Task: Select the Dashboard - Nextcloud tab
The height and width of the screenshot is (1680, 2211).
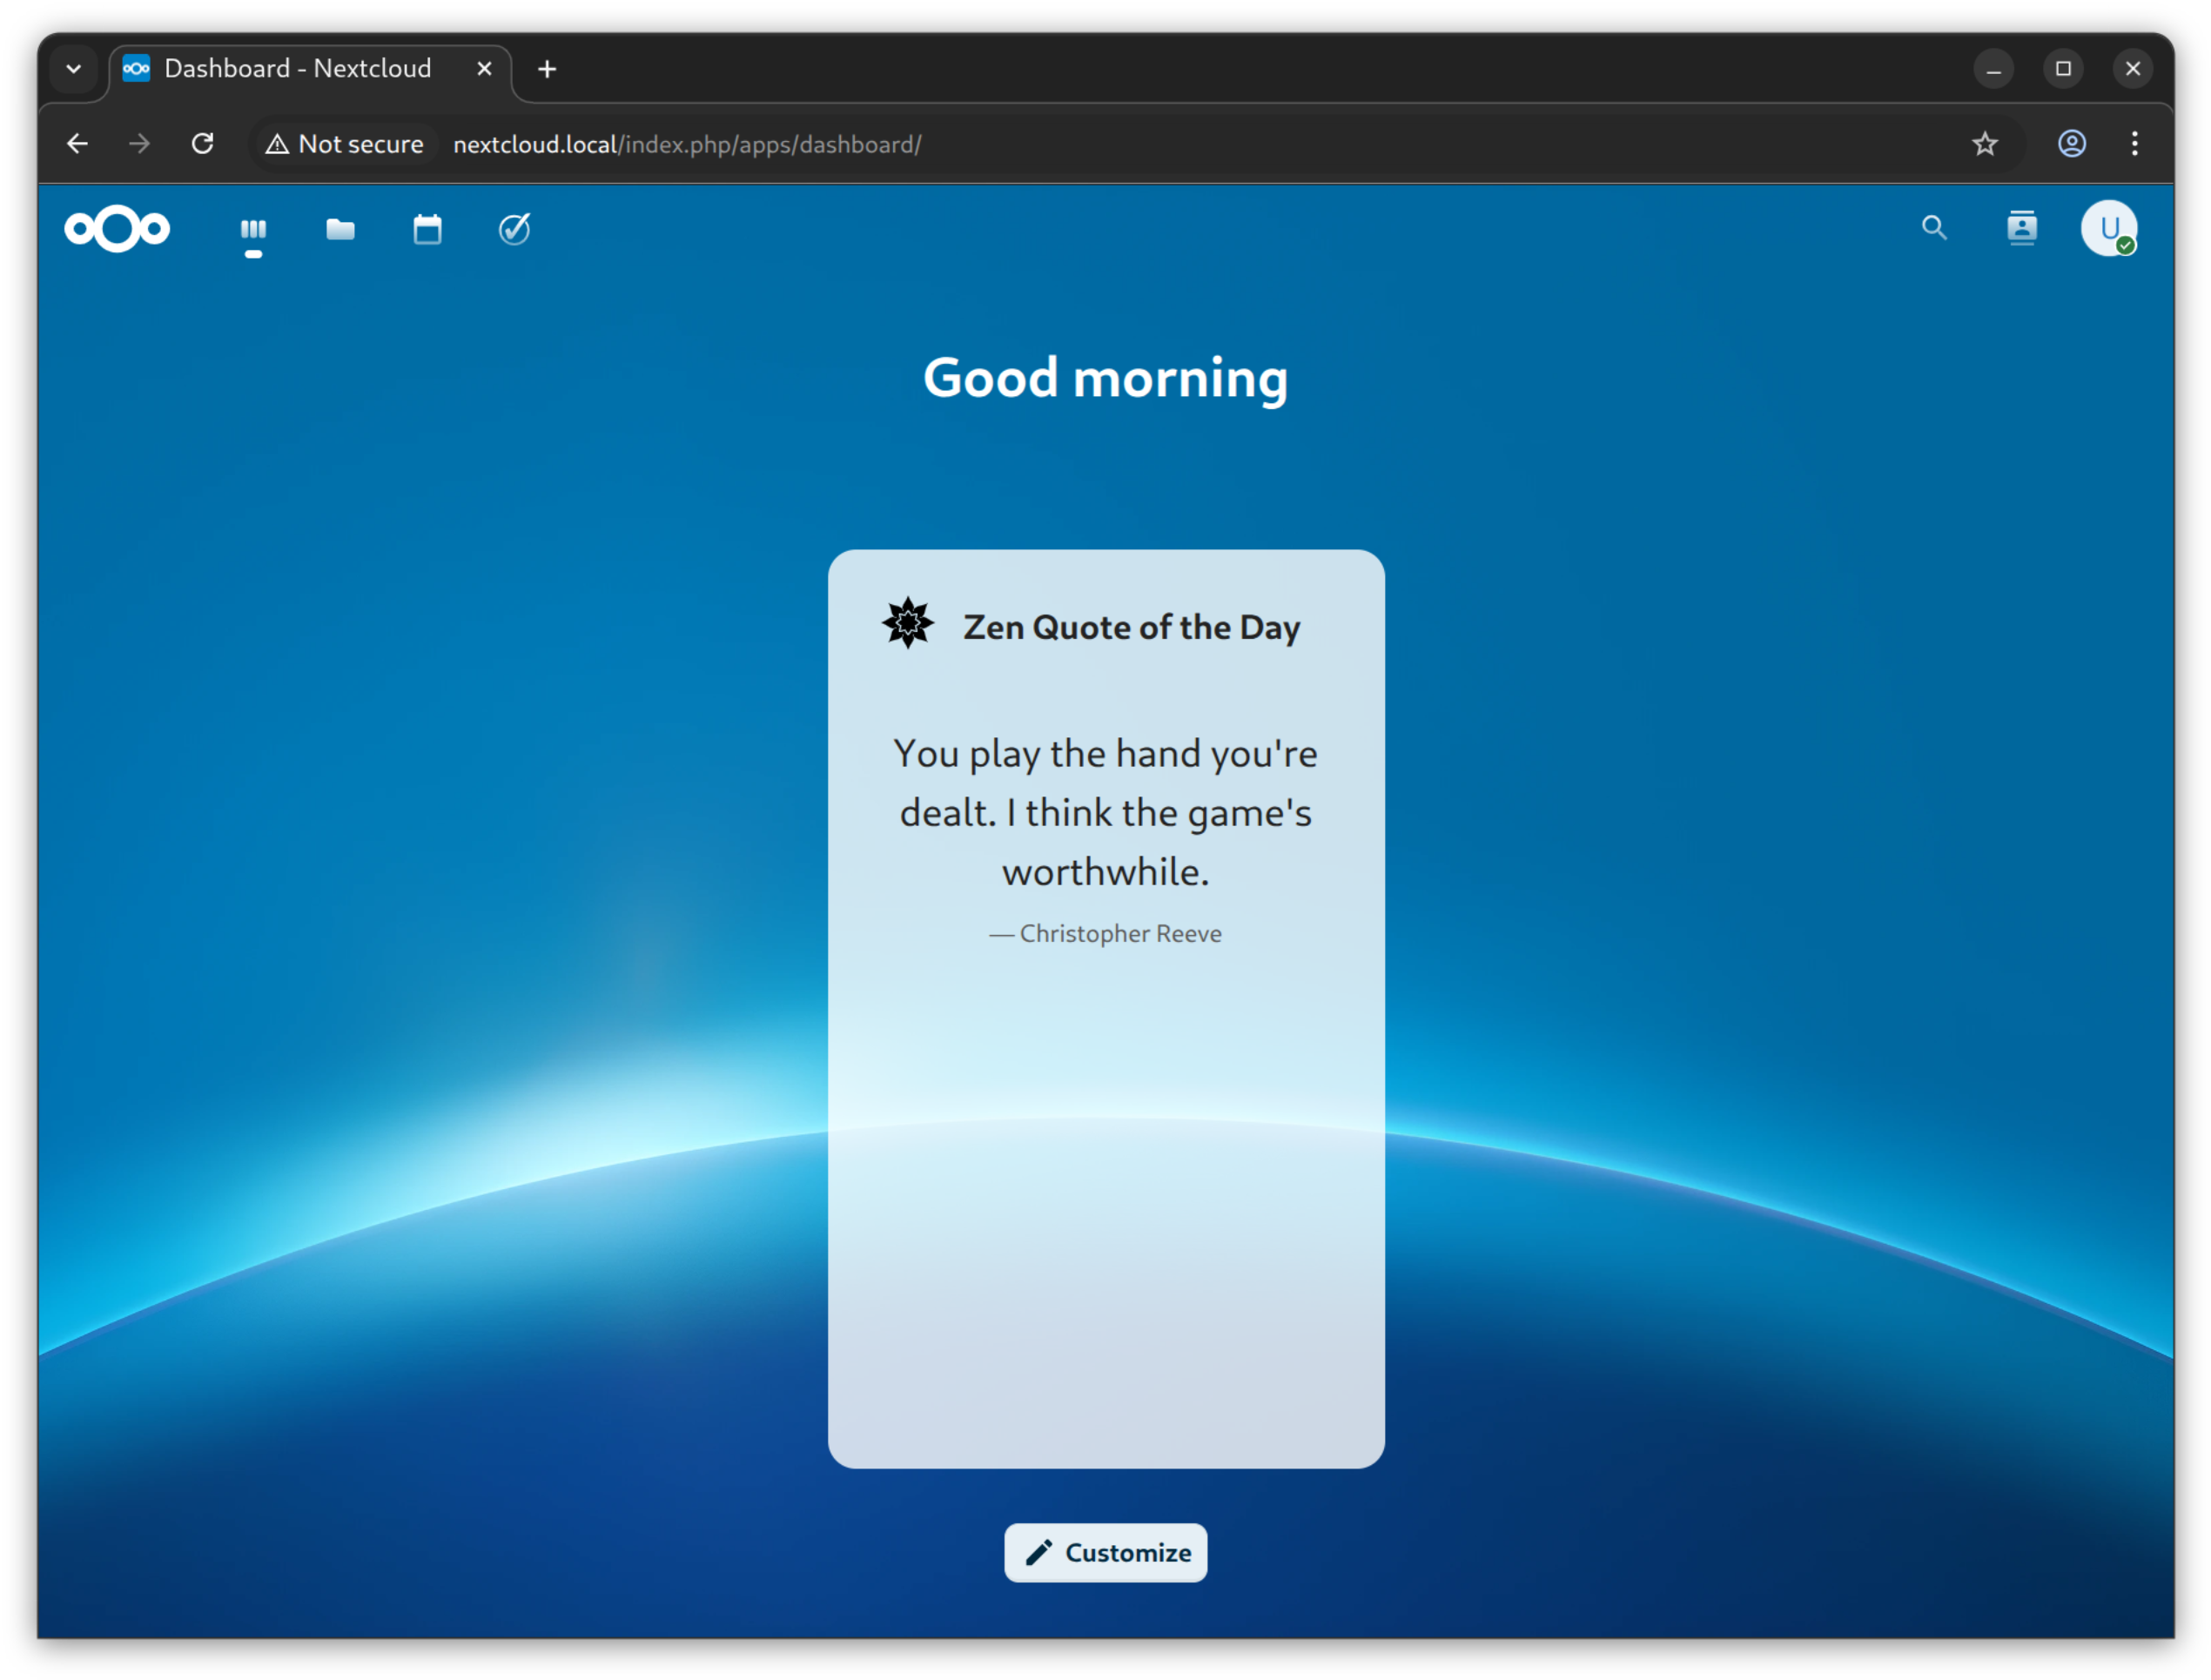Action: [296, 69]
